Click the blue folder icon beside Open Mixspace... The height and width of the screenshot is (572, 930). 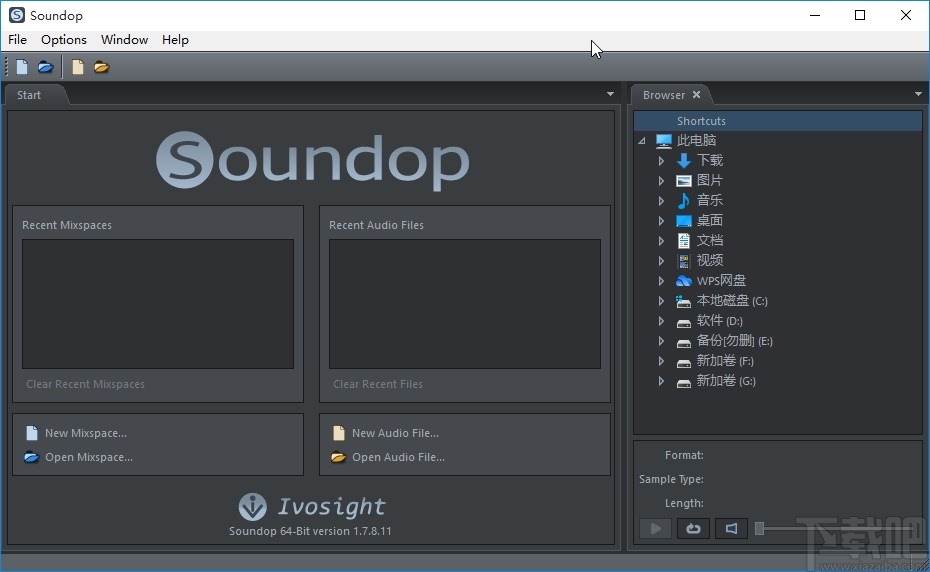31,457
